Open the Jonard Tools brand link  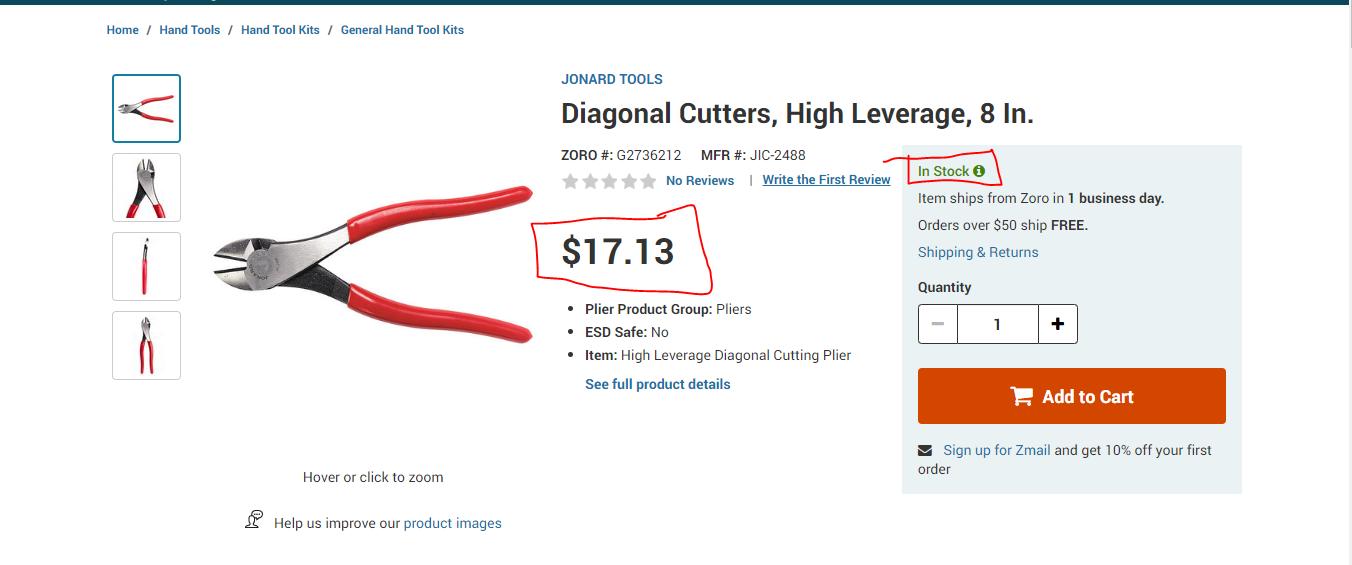(x=612, y=79)
